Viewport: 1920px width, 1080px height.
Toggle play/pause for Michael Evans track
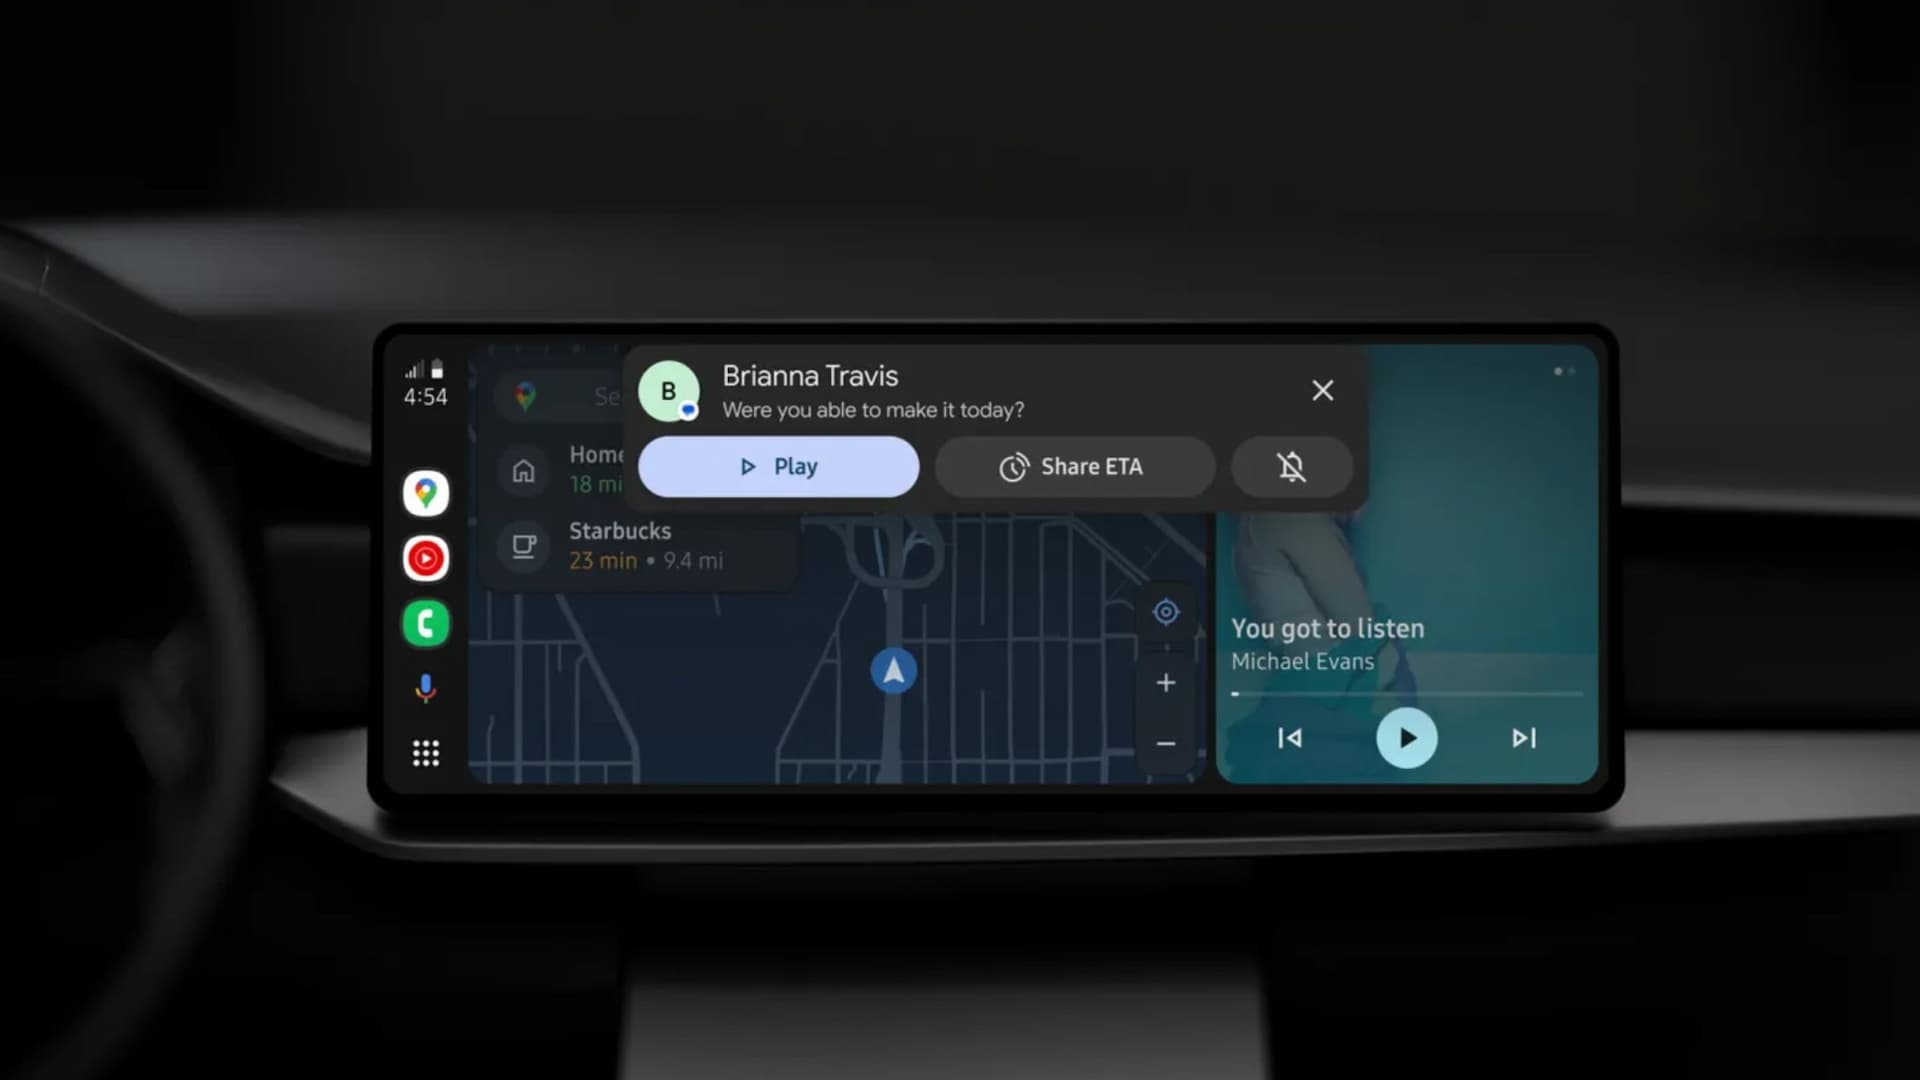point(1406,737)
